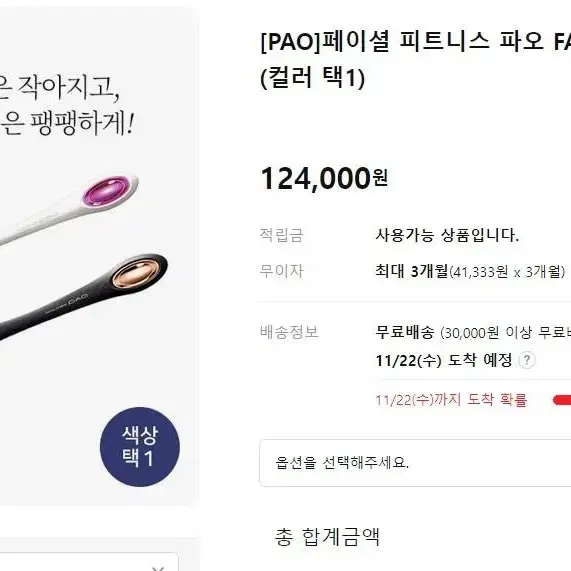Viewport: 571px width, 571px height.
Task: Click the white PAO device image
Action: [x=69, y=209]
